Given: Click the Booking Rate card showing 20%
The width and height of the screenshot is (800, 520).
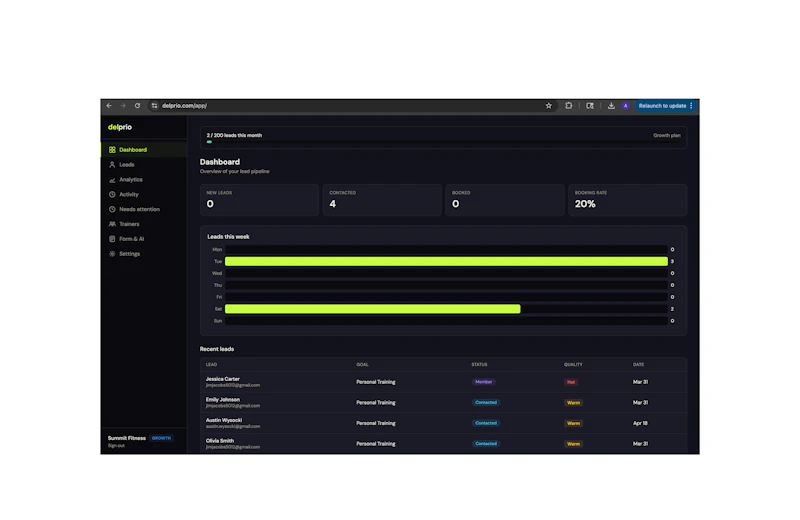Looking at the screenshot, I should (x=628, y=200).
